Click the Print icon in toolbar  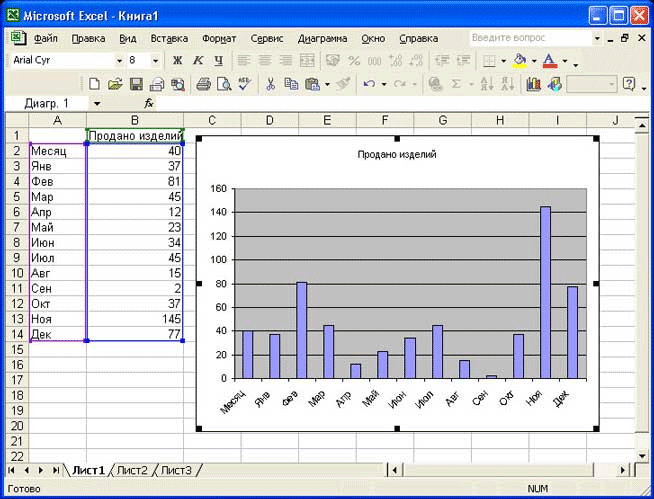coord(203,85)
